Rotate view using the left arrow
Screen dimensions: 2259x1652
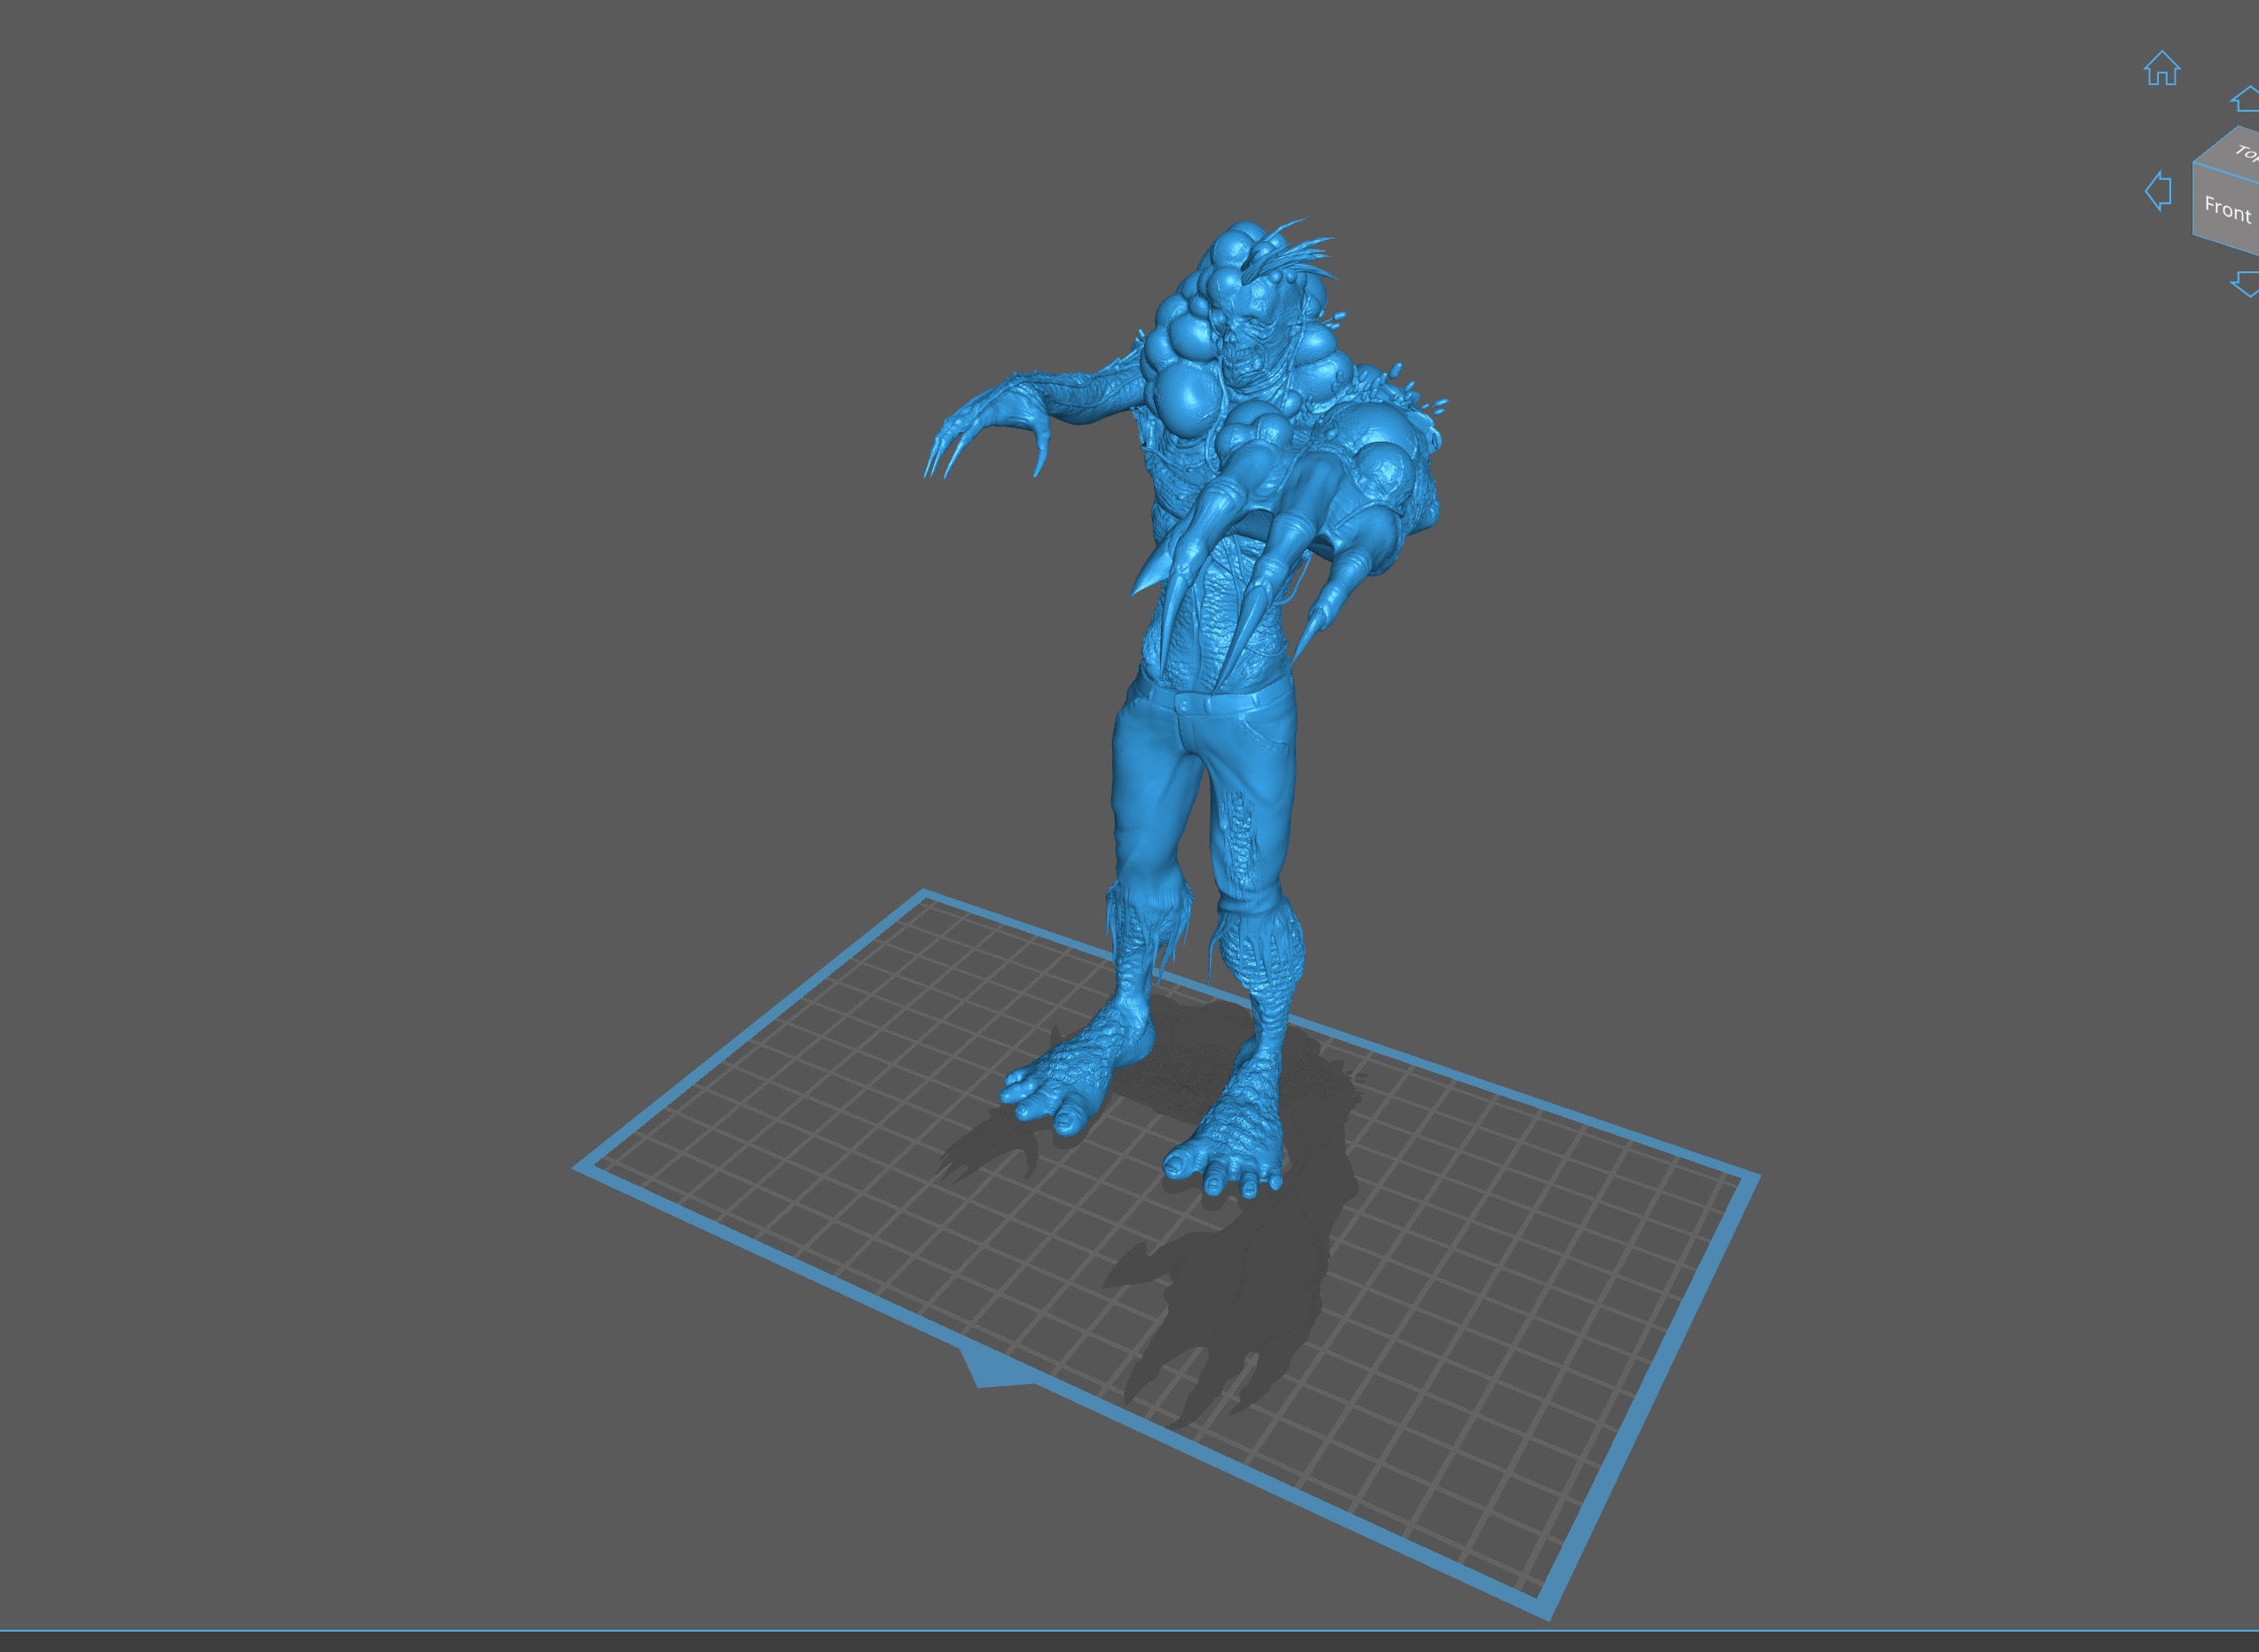2158,190
